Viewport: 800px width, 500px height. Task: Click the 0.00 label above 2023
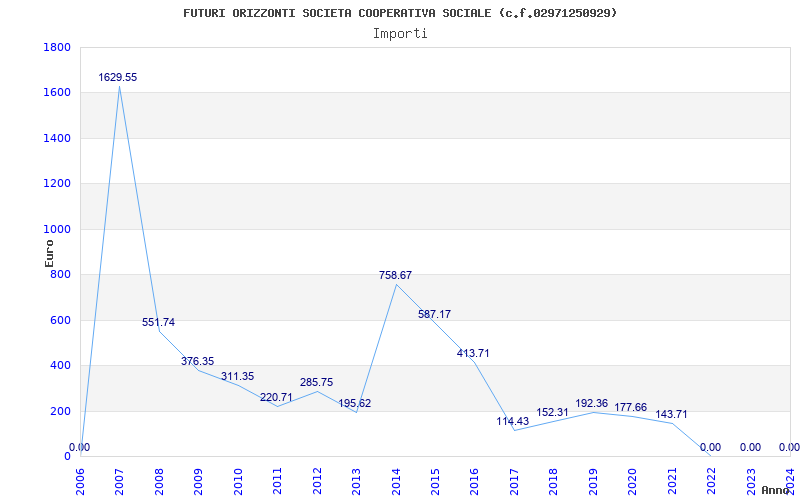coord(751,447)
